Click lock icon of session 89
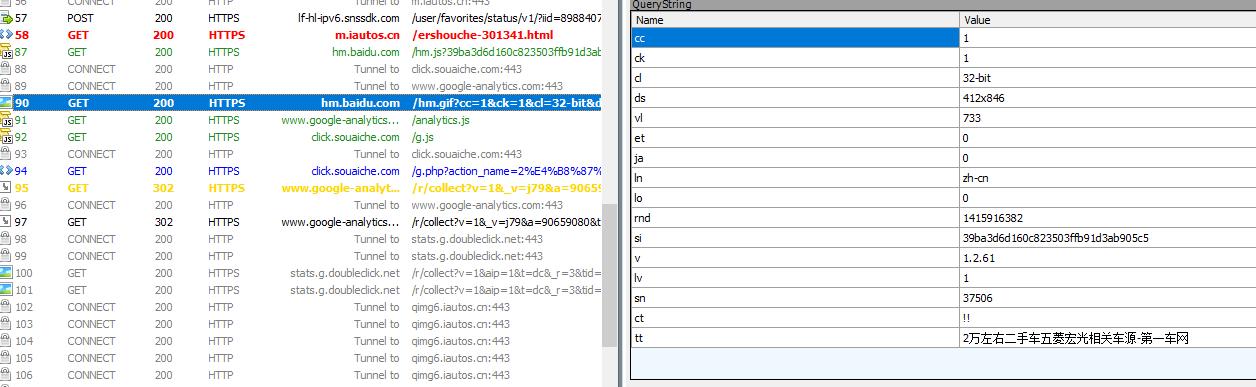Image resolution: width=1256 pixels, height=387 pixels. pos(7,86)
